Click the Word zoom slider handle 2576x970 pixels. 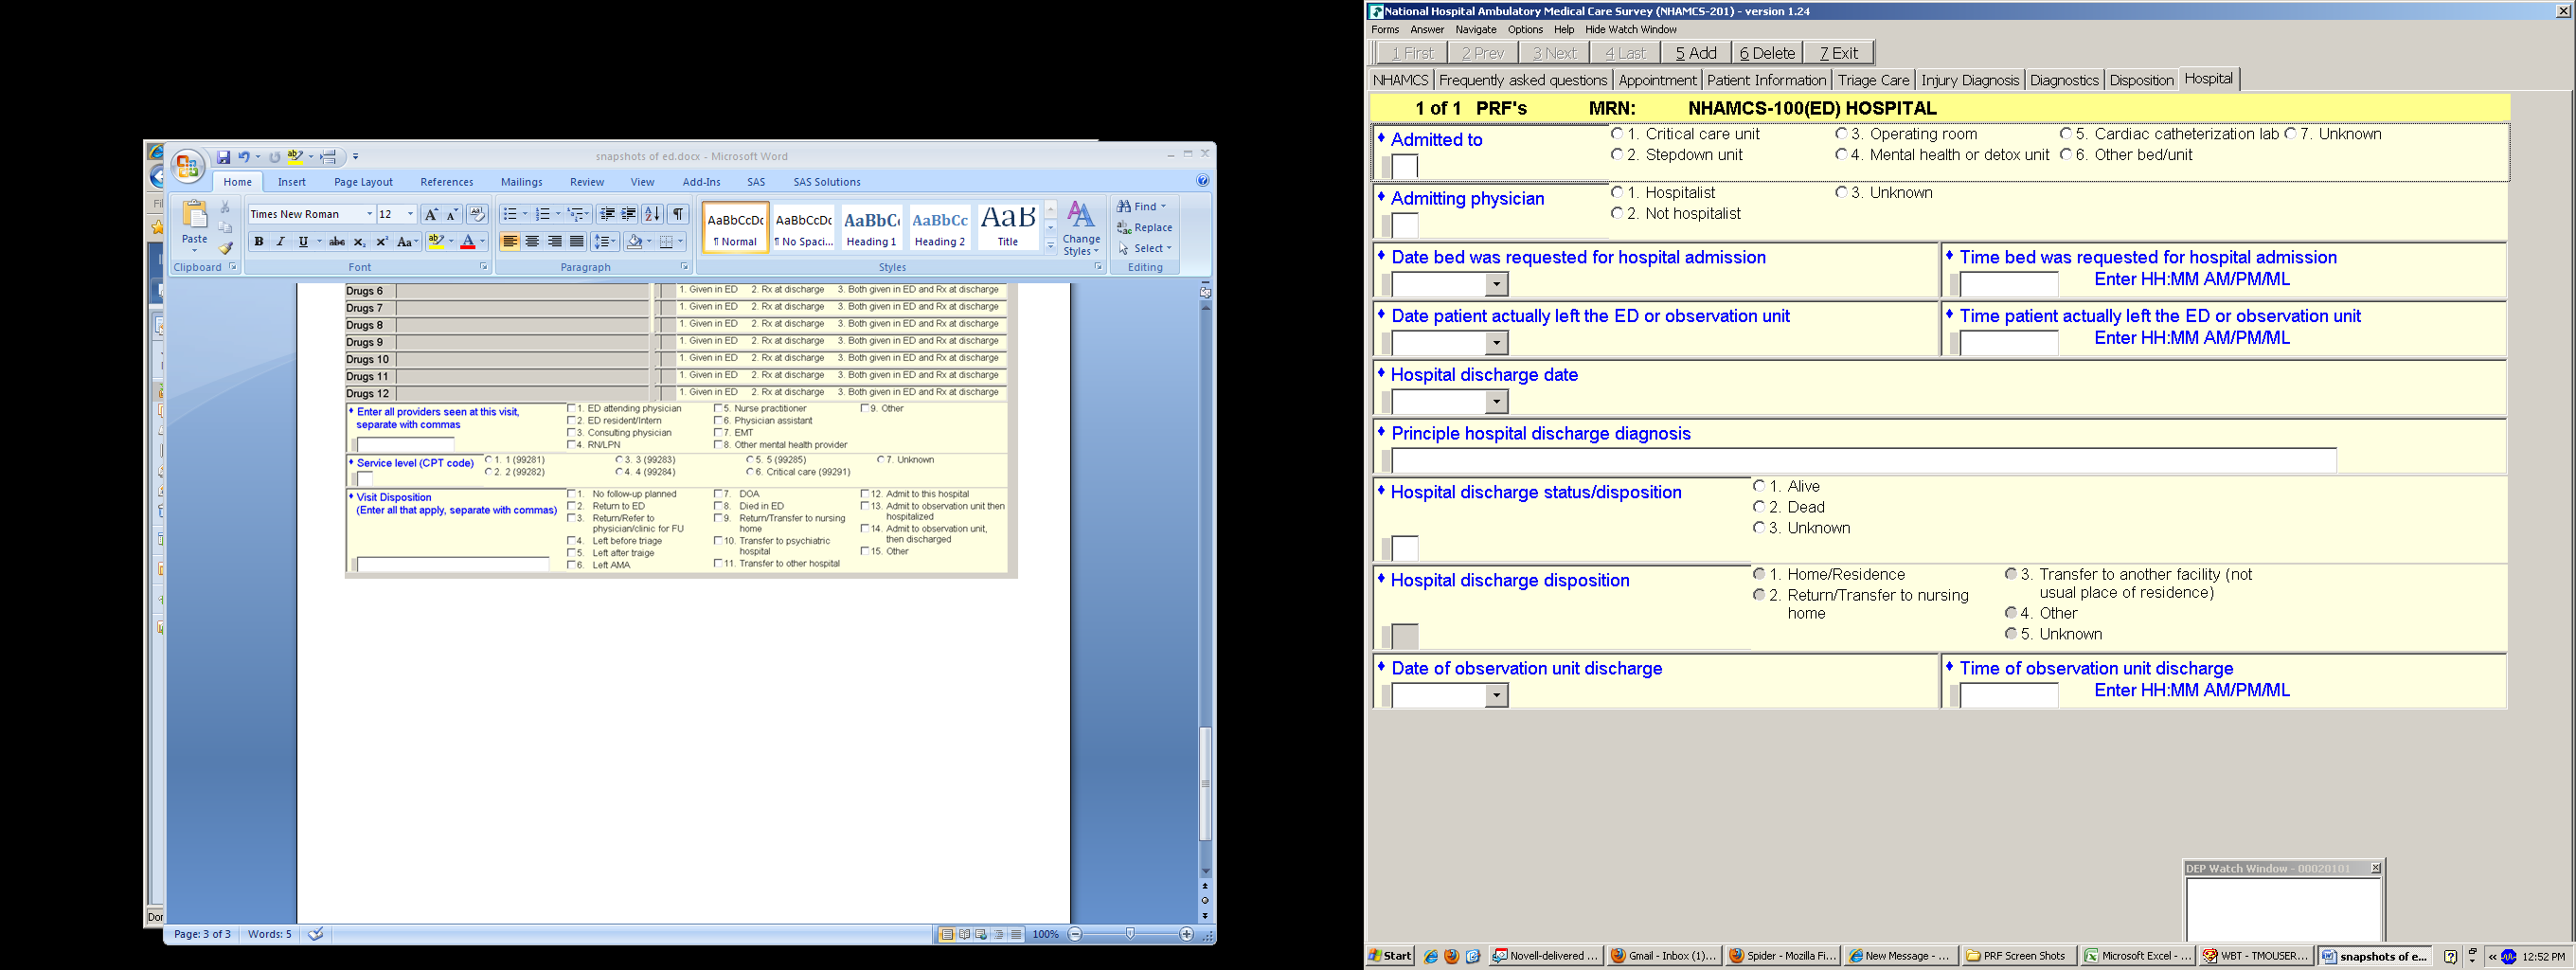[x=1130, y=934]
